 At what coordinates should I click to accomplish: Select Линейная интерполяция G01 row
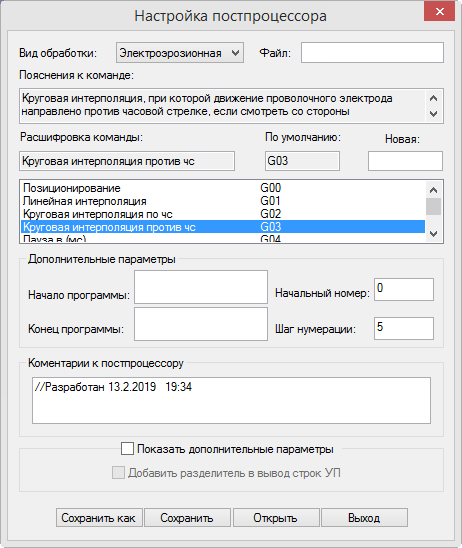(223, 201)
